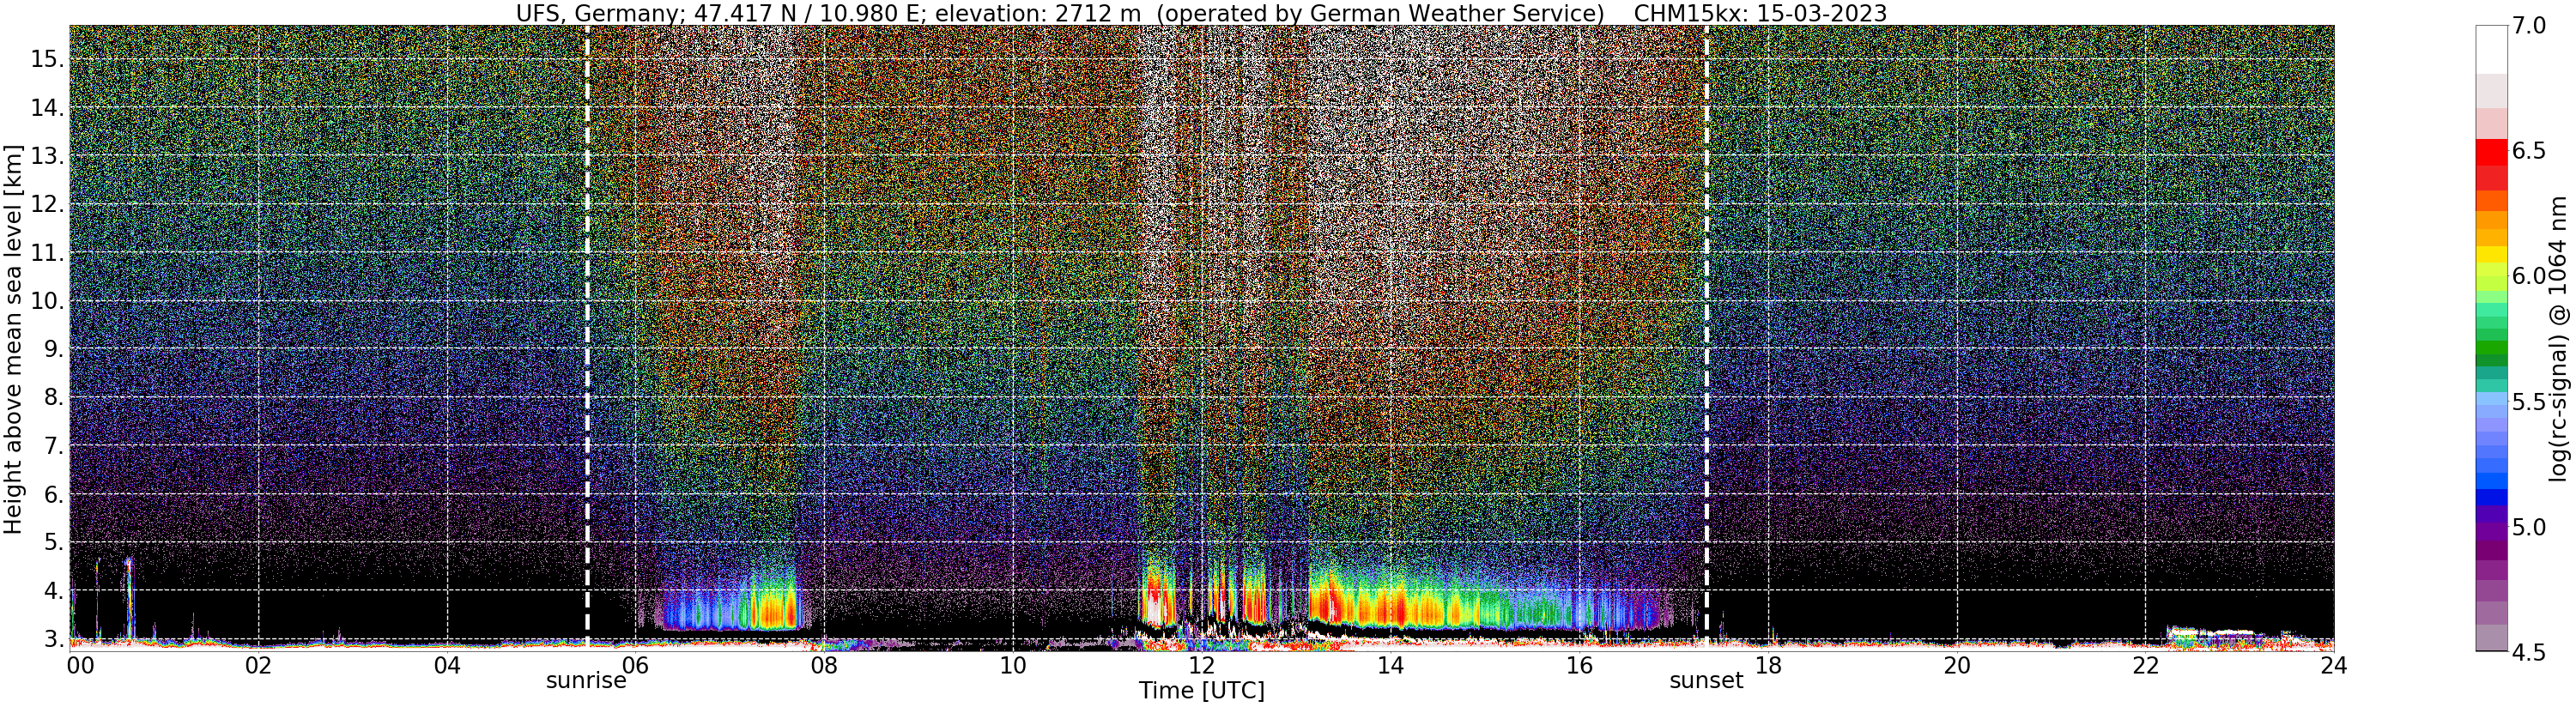Click the '8.' height axis tick label
2576x707 pixels.
[53, 397]
